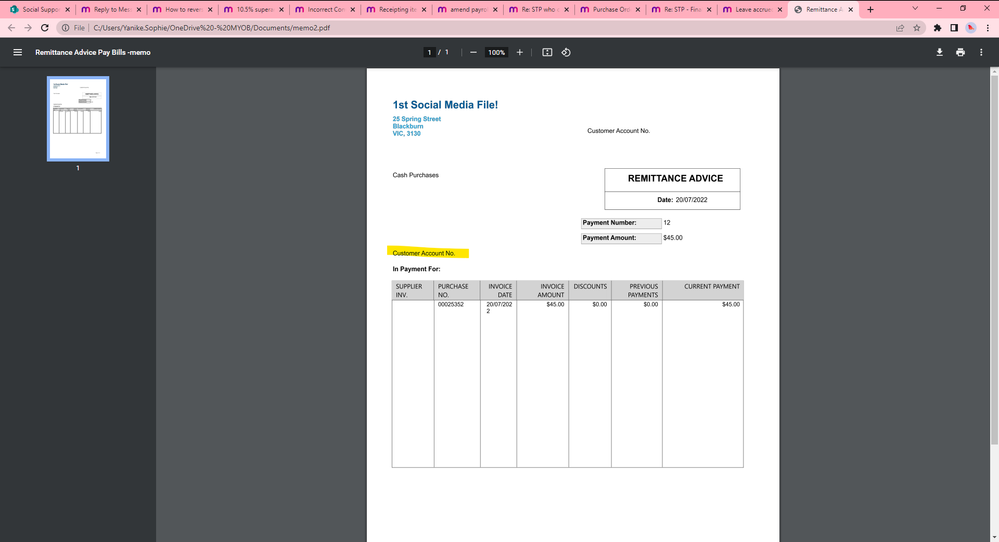Bookmark this page with star icon

pos(919,28)
